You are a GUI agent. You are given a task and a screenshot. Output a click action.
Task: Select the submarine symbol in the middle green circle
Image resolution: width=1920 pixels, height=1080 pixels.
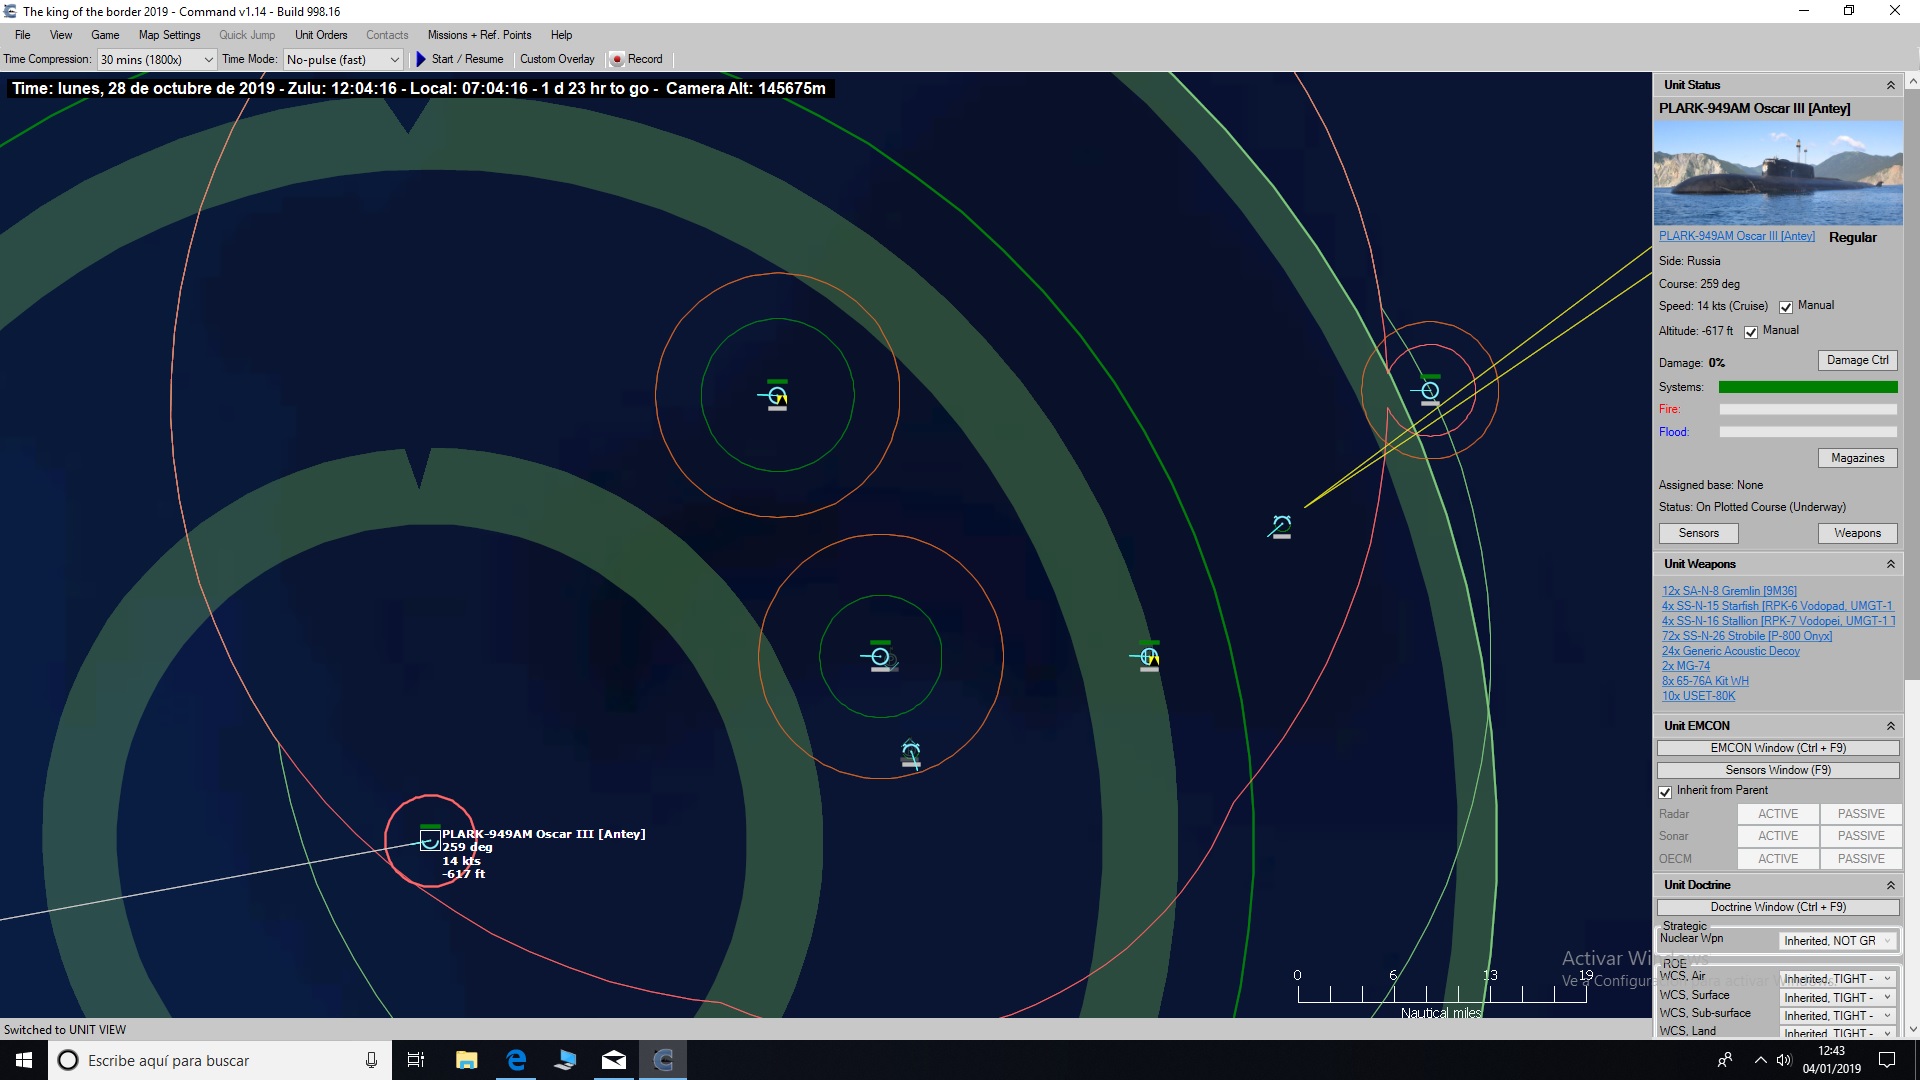(880, 656)
